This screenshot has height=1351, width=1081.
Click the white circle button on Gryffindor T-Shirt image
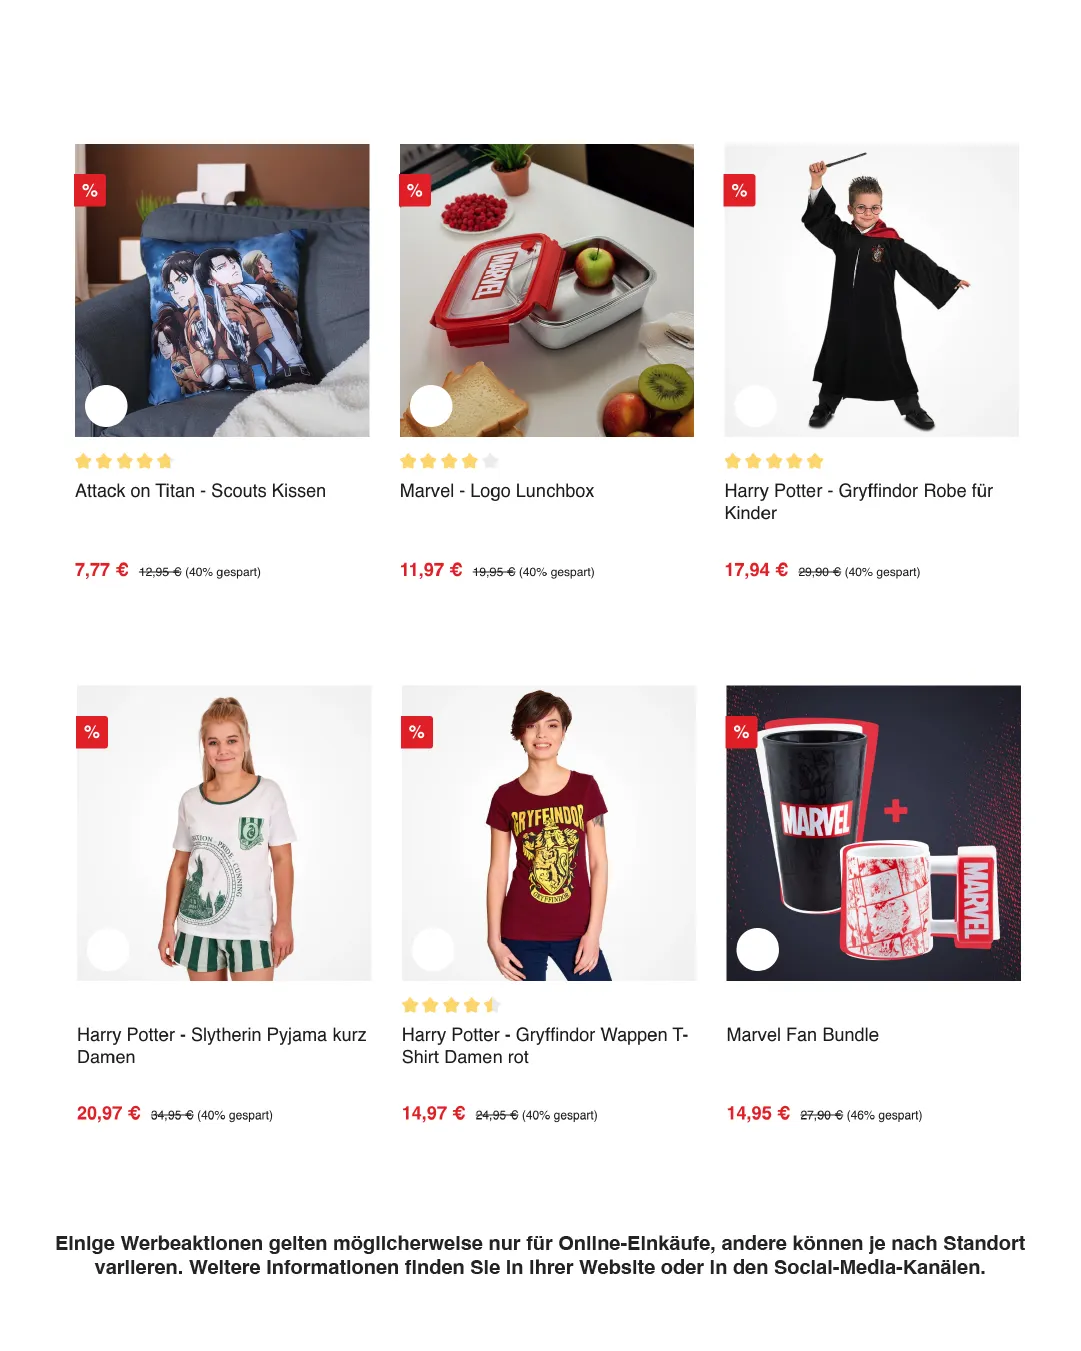coord(433,950)
